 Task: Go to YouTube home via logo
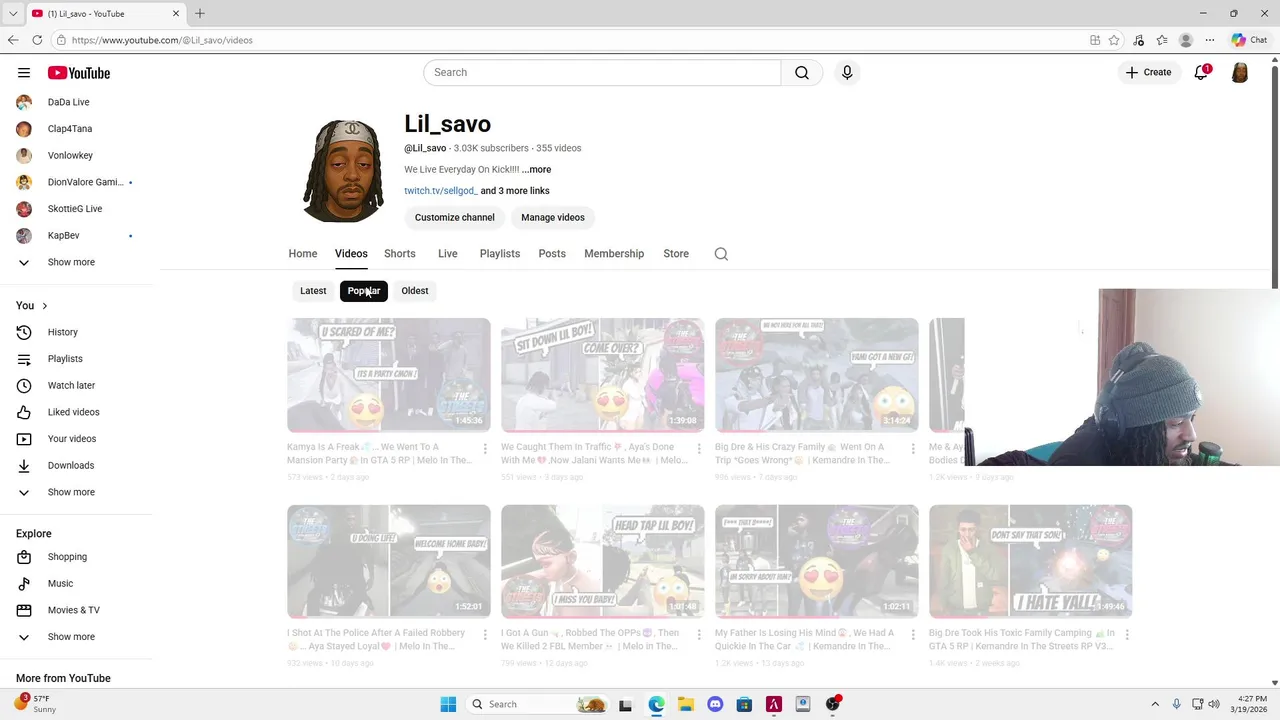coord(78,73)
